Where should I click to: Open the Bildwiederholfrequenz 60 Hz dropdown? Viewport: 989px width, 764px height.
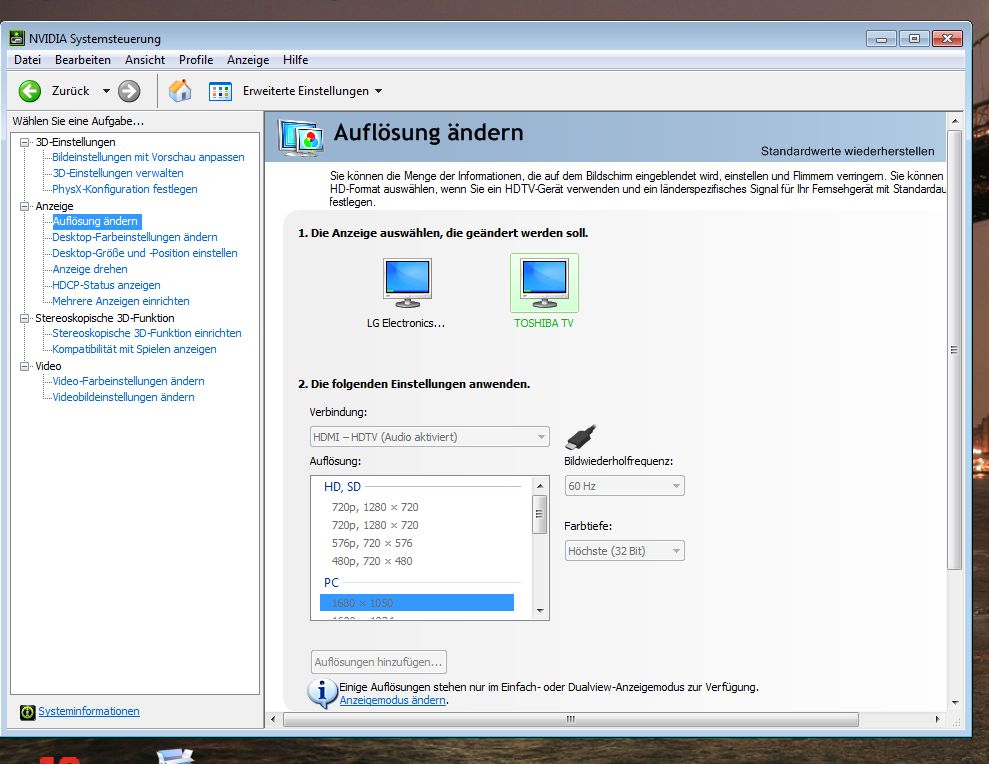click(624, 486)
